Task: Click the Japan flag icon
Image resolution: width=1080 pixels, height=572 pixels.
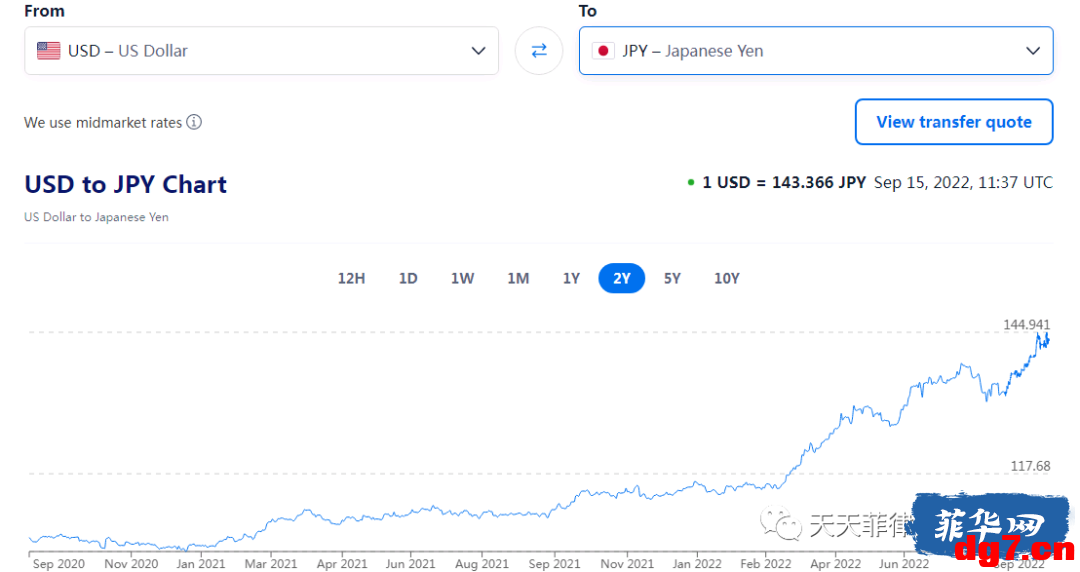Action: (603, 51)
